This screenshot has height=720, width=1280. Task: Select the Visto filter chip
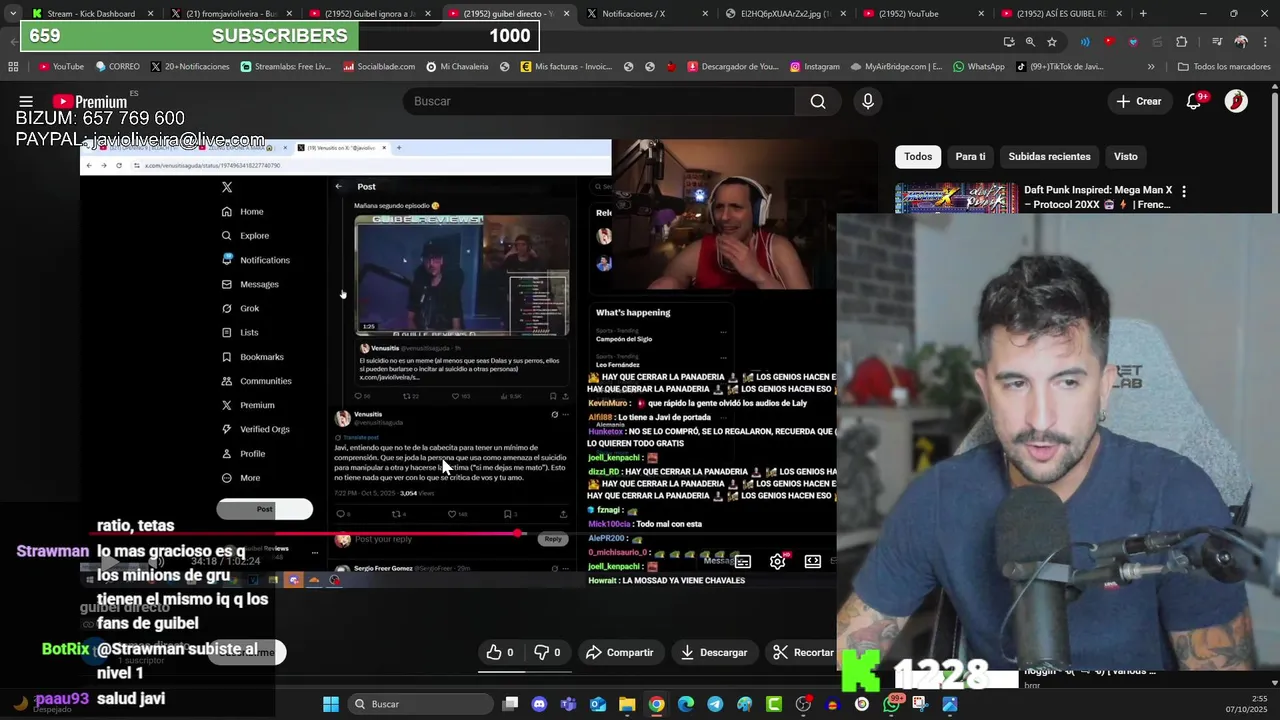(1126, 156)
